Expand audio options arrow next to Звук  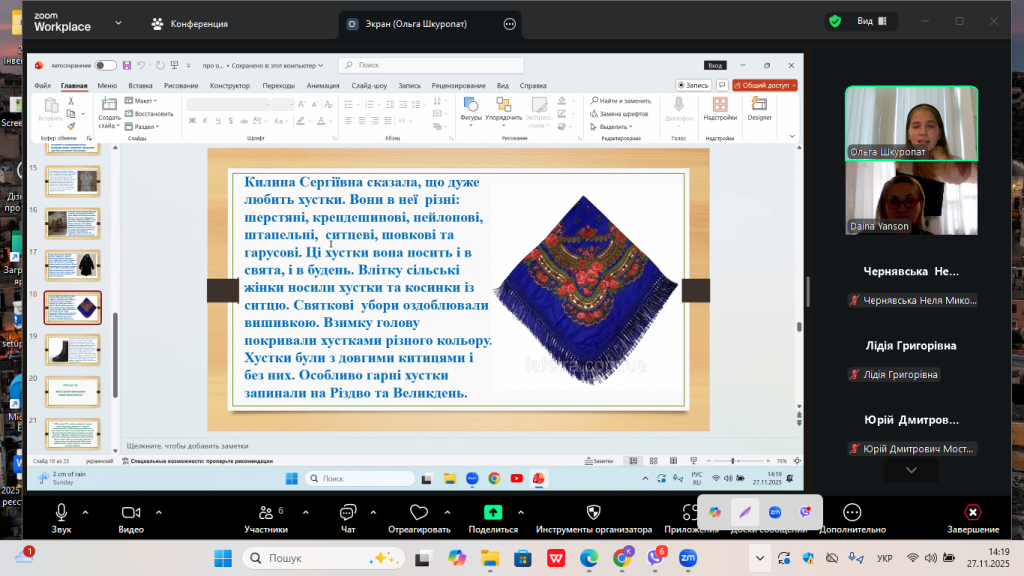(x=85, y=511)
